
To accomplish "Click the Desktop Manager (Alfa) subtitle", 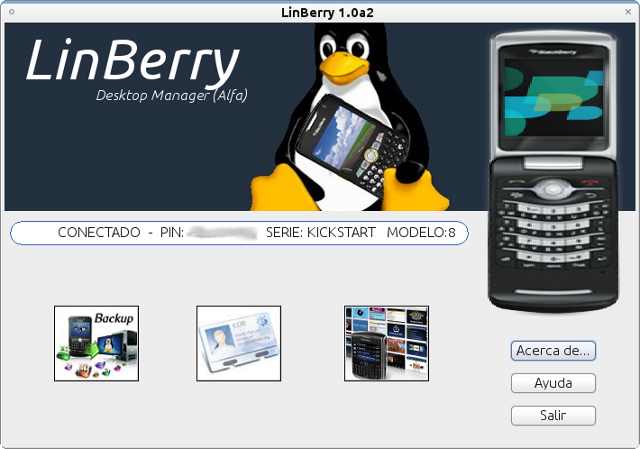I will (171, 96).
